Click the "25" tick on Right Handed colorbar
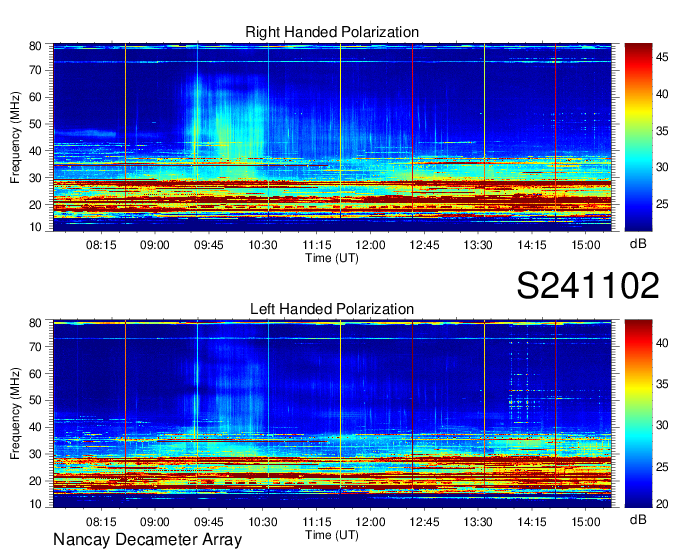680x552 pixels. coord(662,204)
